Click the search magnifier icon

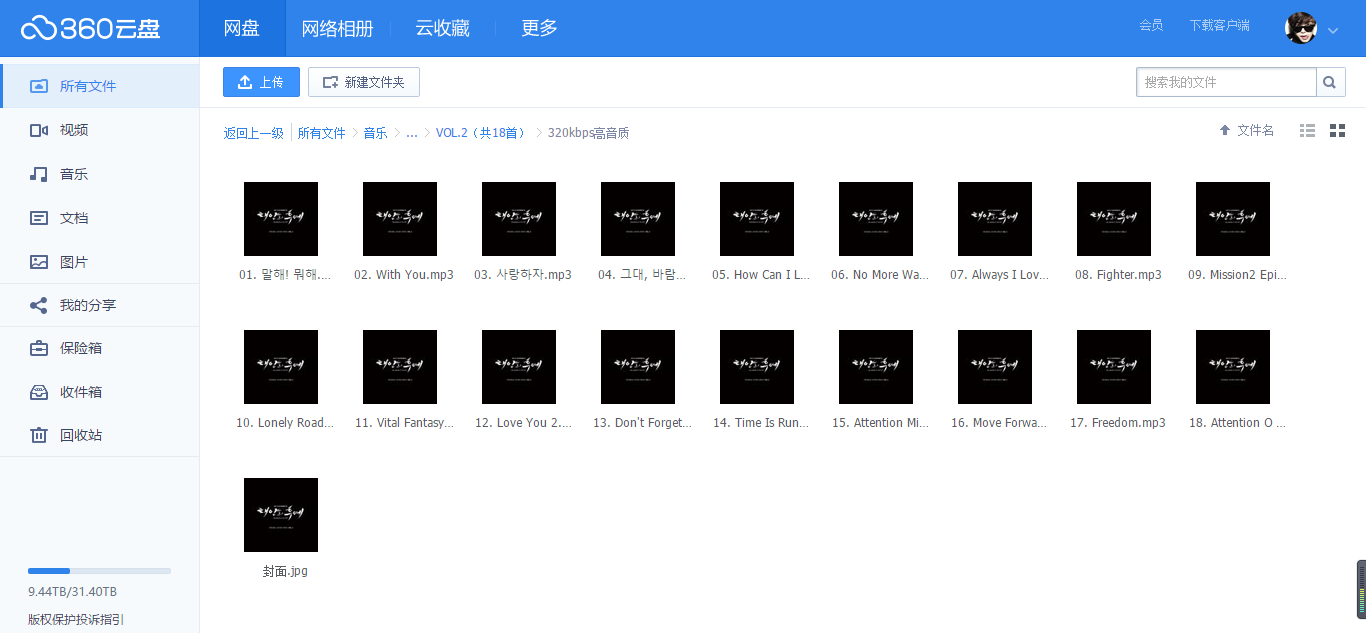click(x=1330, y=82)
